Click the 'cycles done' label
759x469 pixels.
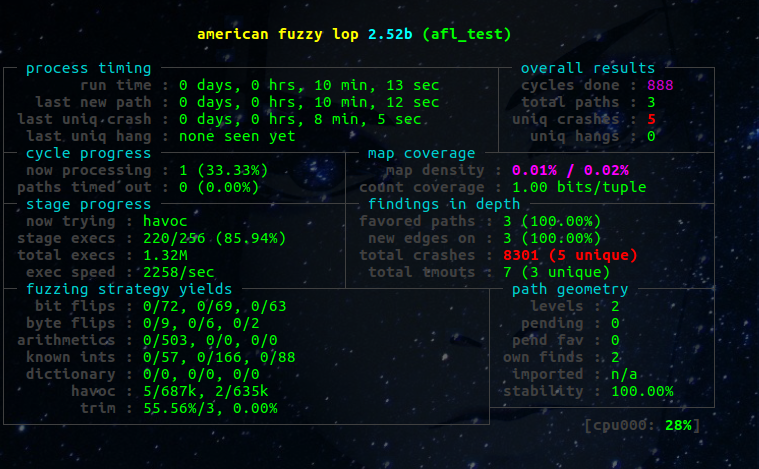(570, 85)
